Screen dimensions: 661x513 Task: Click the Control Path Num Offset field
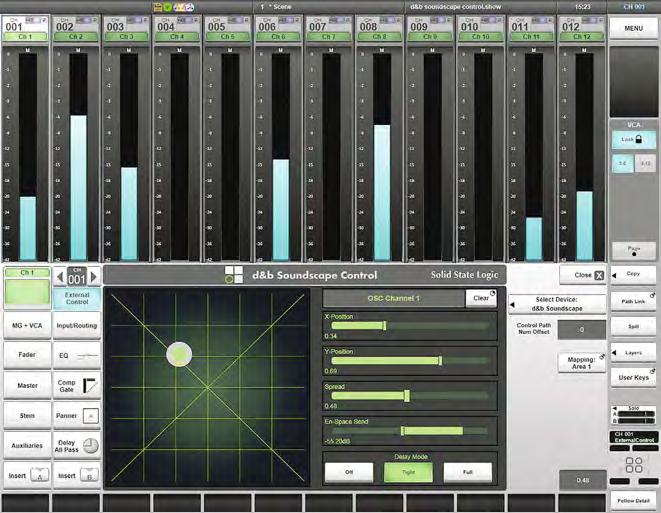[582, 330]
